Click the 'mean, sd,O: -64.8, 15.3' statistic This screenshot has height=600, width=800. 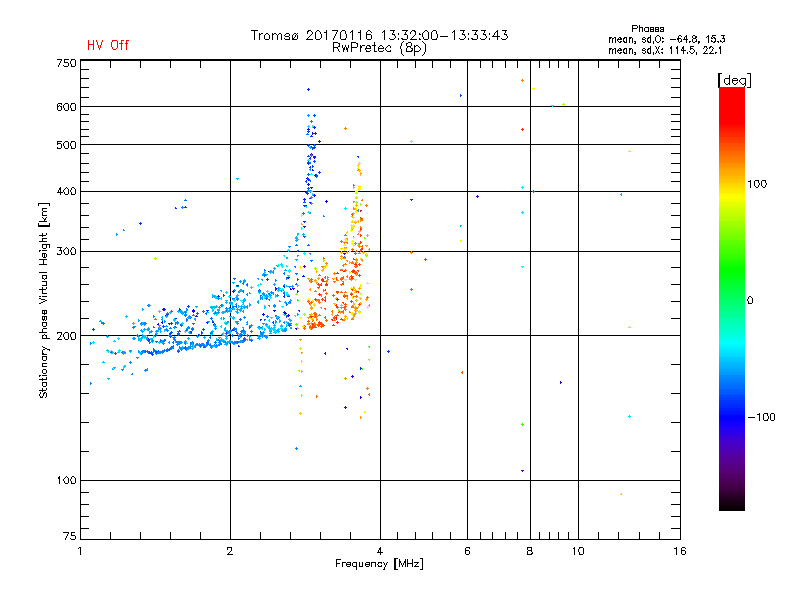coord(666,39)
